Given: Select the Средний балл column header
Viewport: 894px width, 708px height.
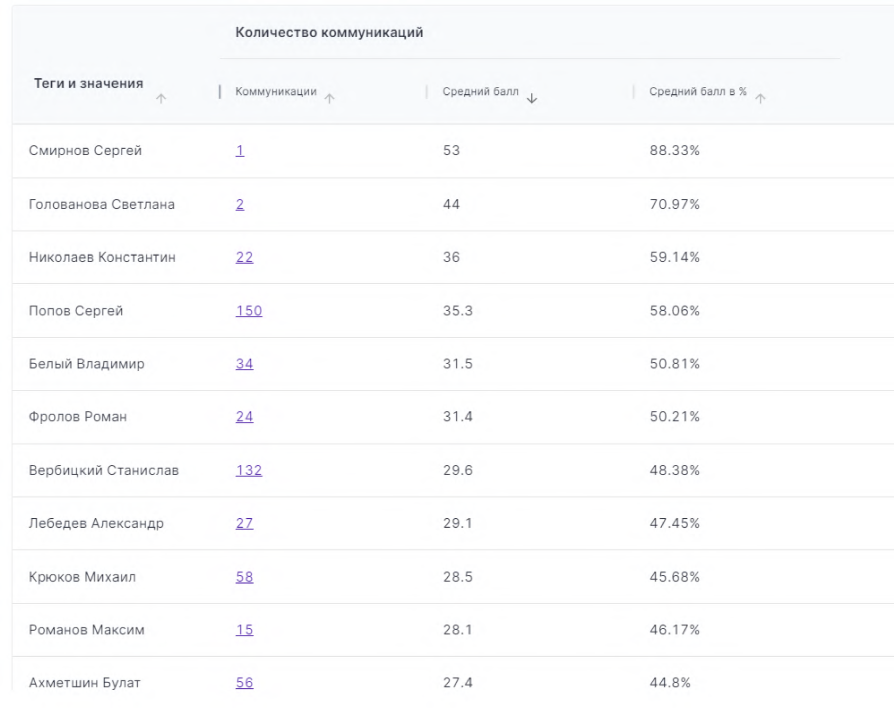Looking at the screenshot, I should click(481, 93).
